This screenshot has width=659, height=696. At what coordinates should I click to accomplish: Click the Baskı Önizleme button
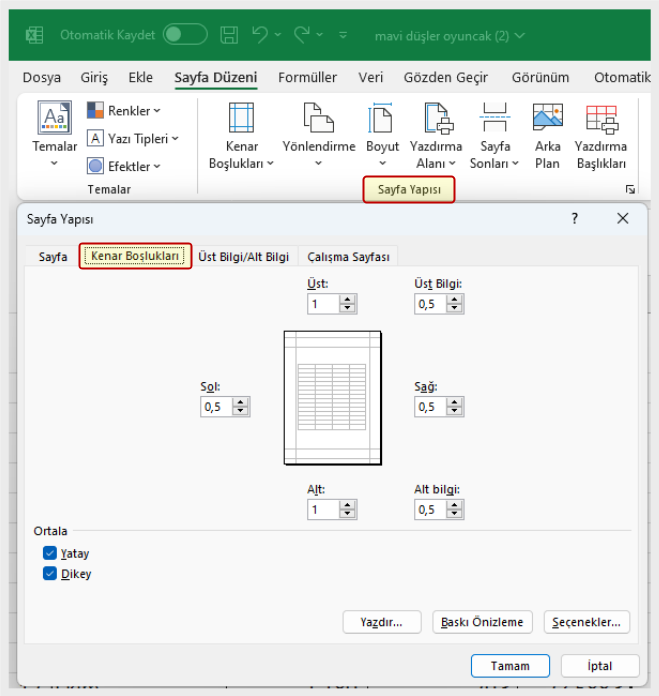coord(482,622)
